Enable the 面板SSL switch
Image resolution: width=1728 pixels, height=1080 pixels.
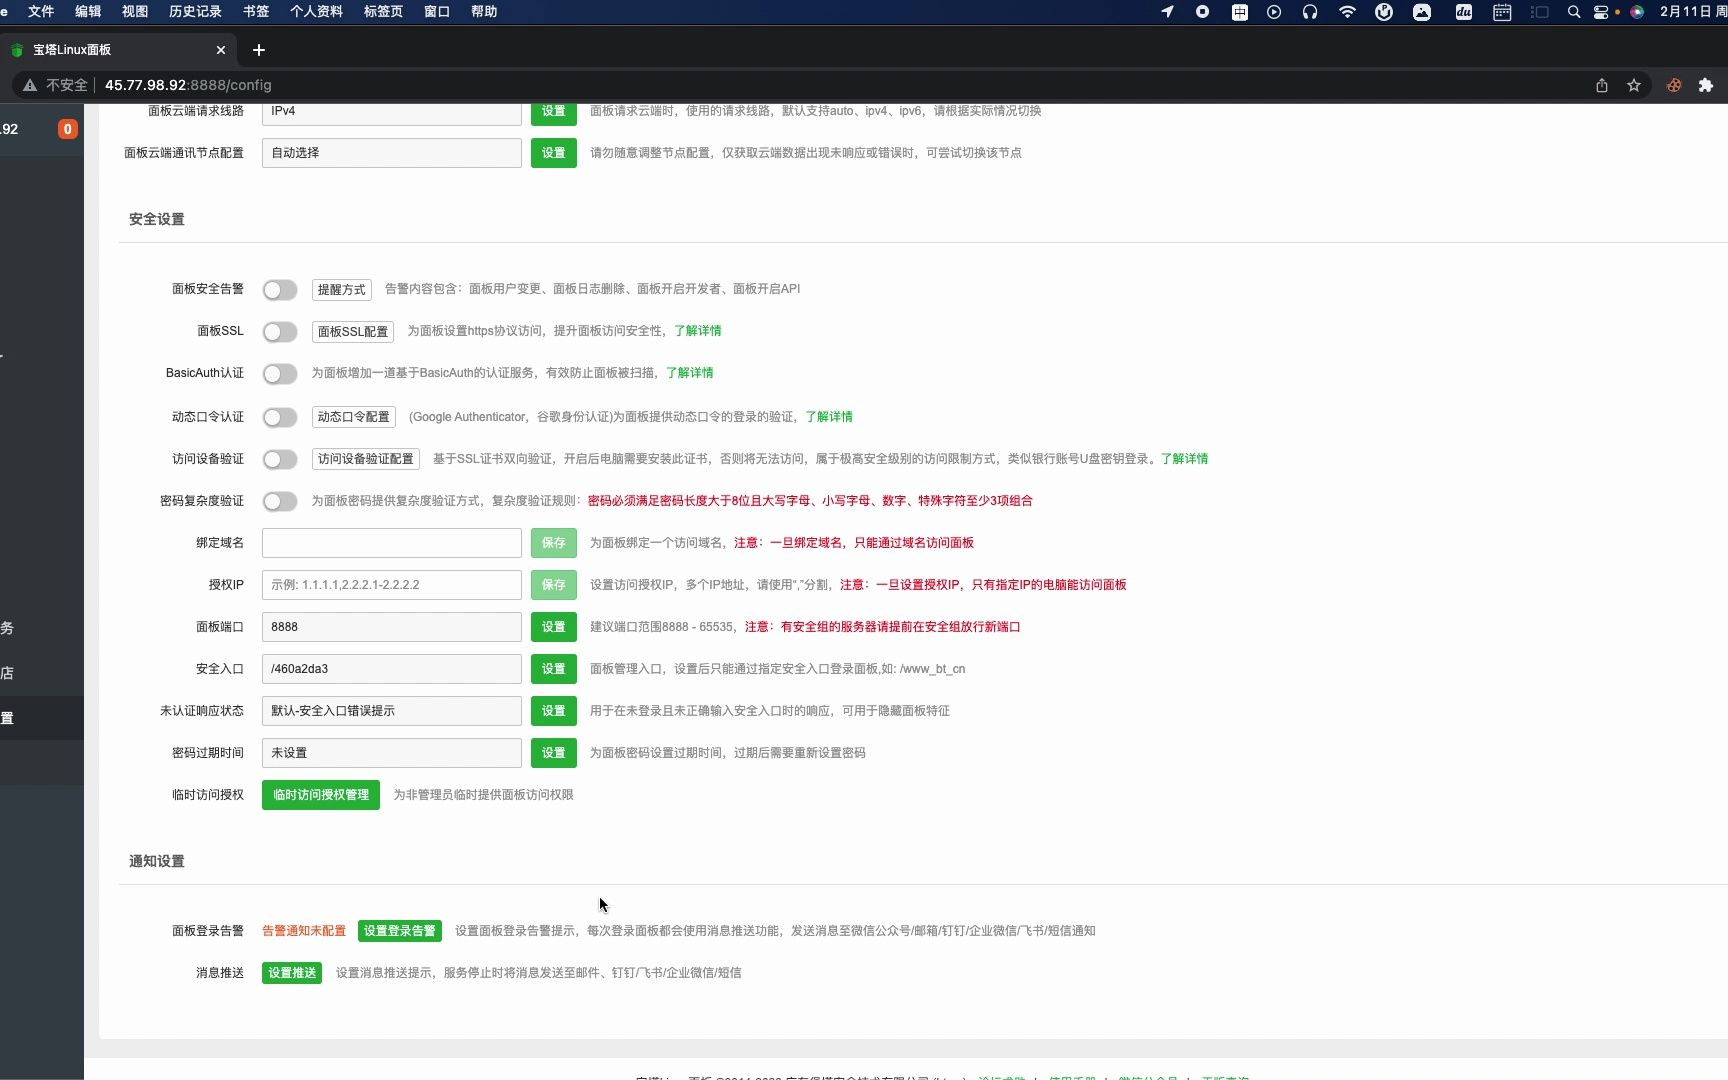click(280, 332)
